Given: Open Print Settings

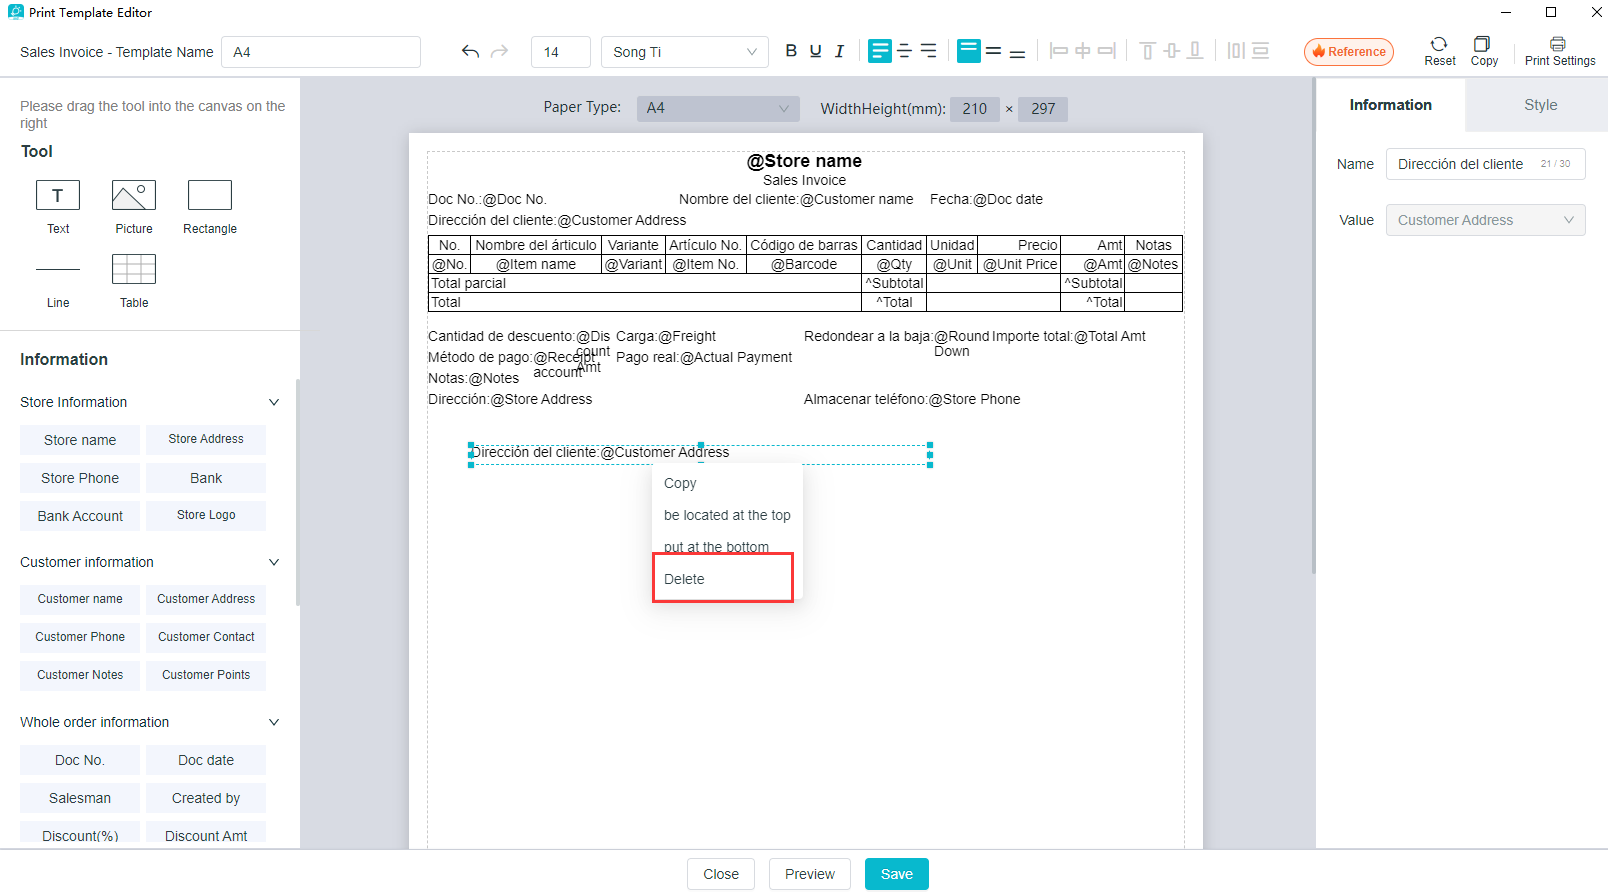Looking at the screenshot, I should [1559, 51].
